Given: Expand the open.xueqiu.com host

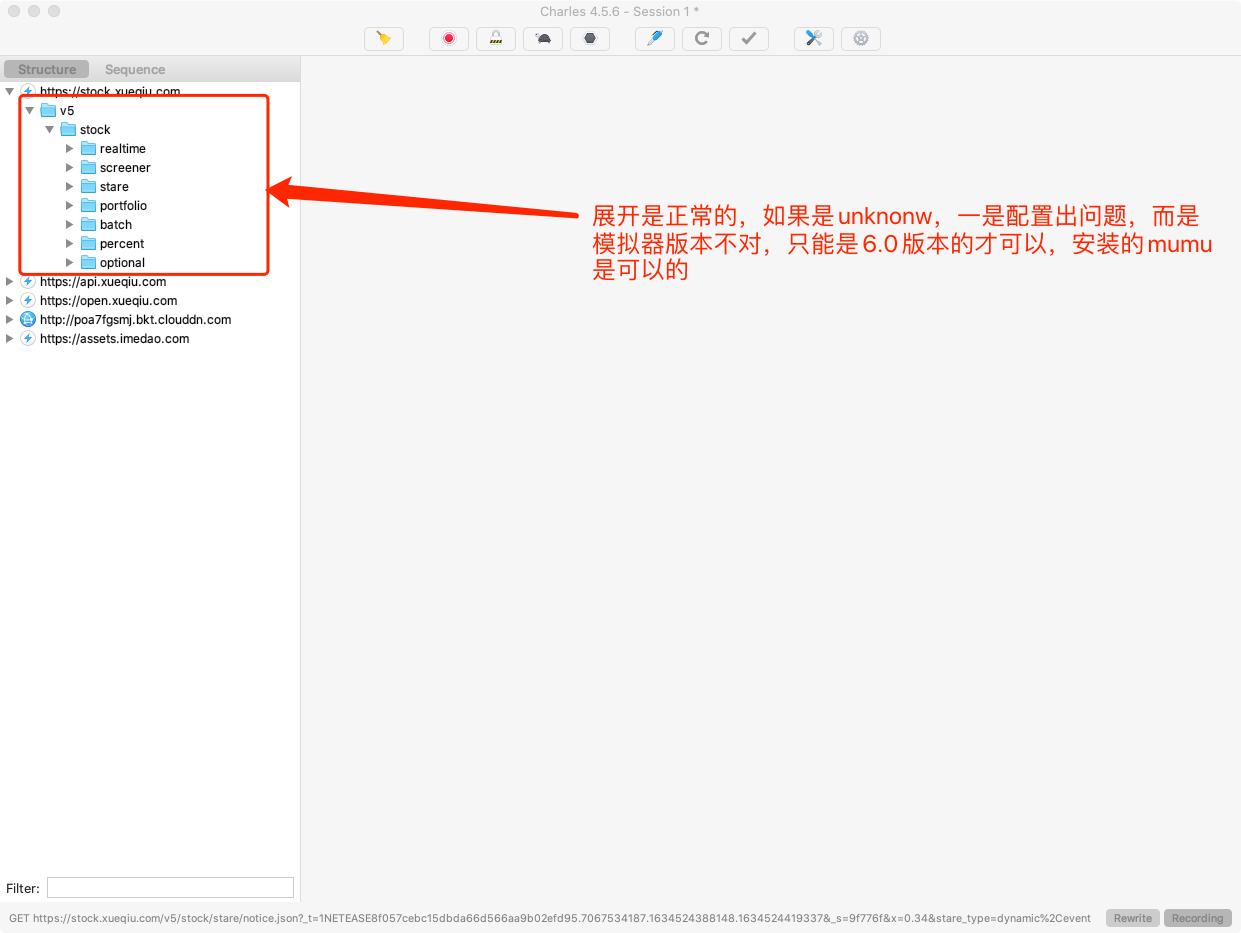Looking at the screenshot, I should [10, 300].
